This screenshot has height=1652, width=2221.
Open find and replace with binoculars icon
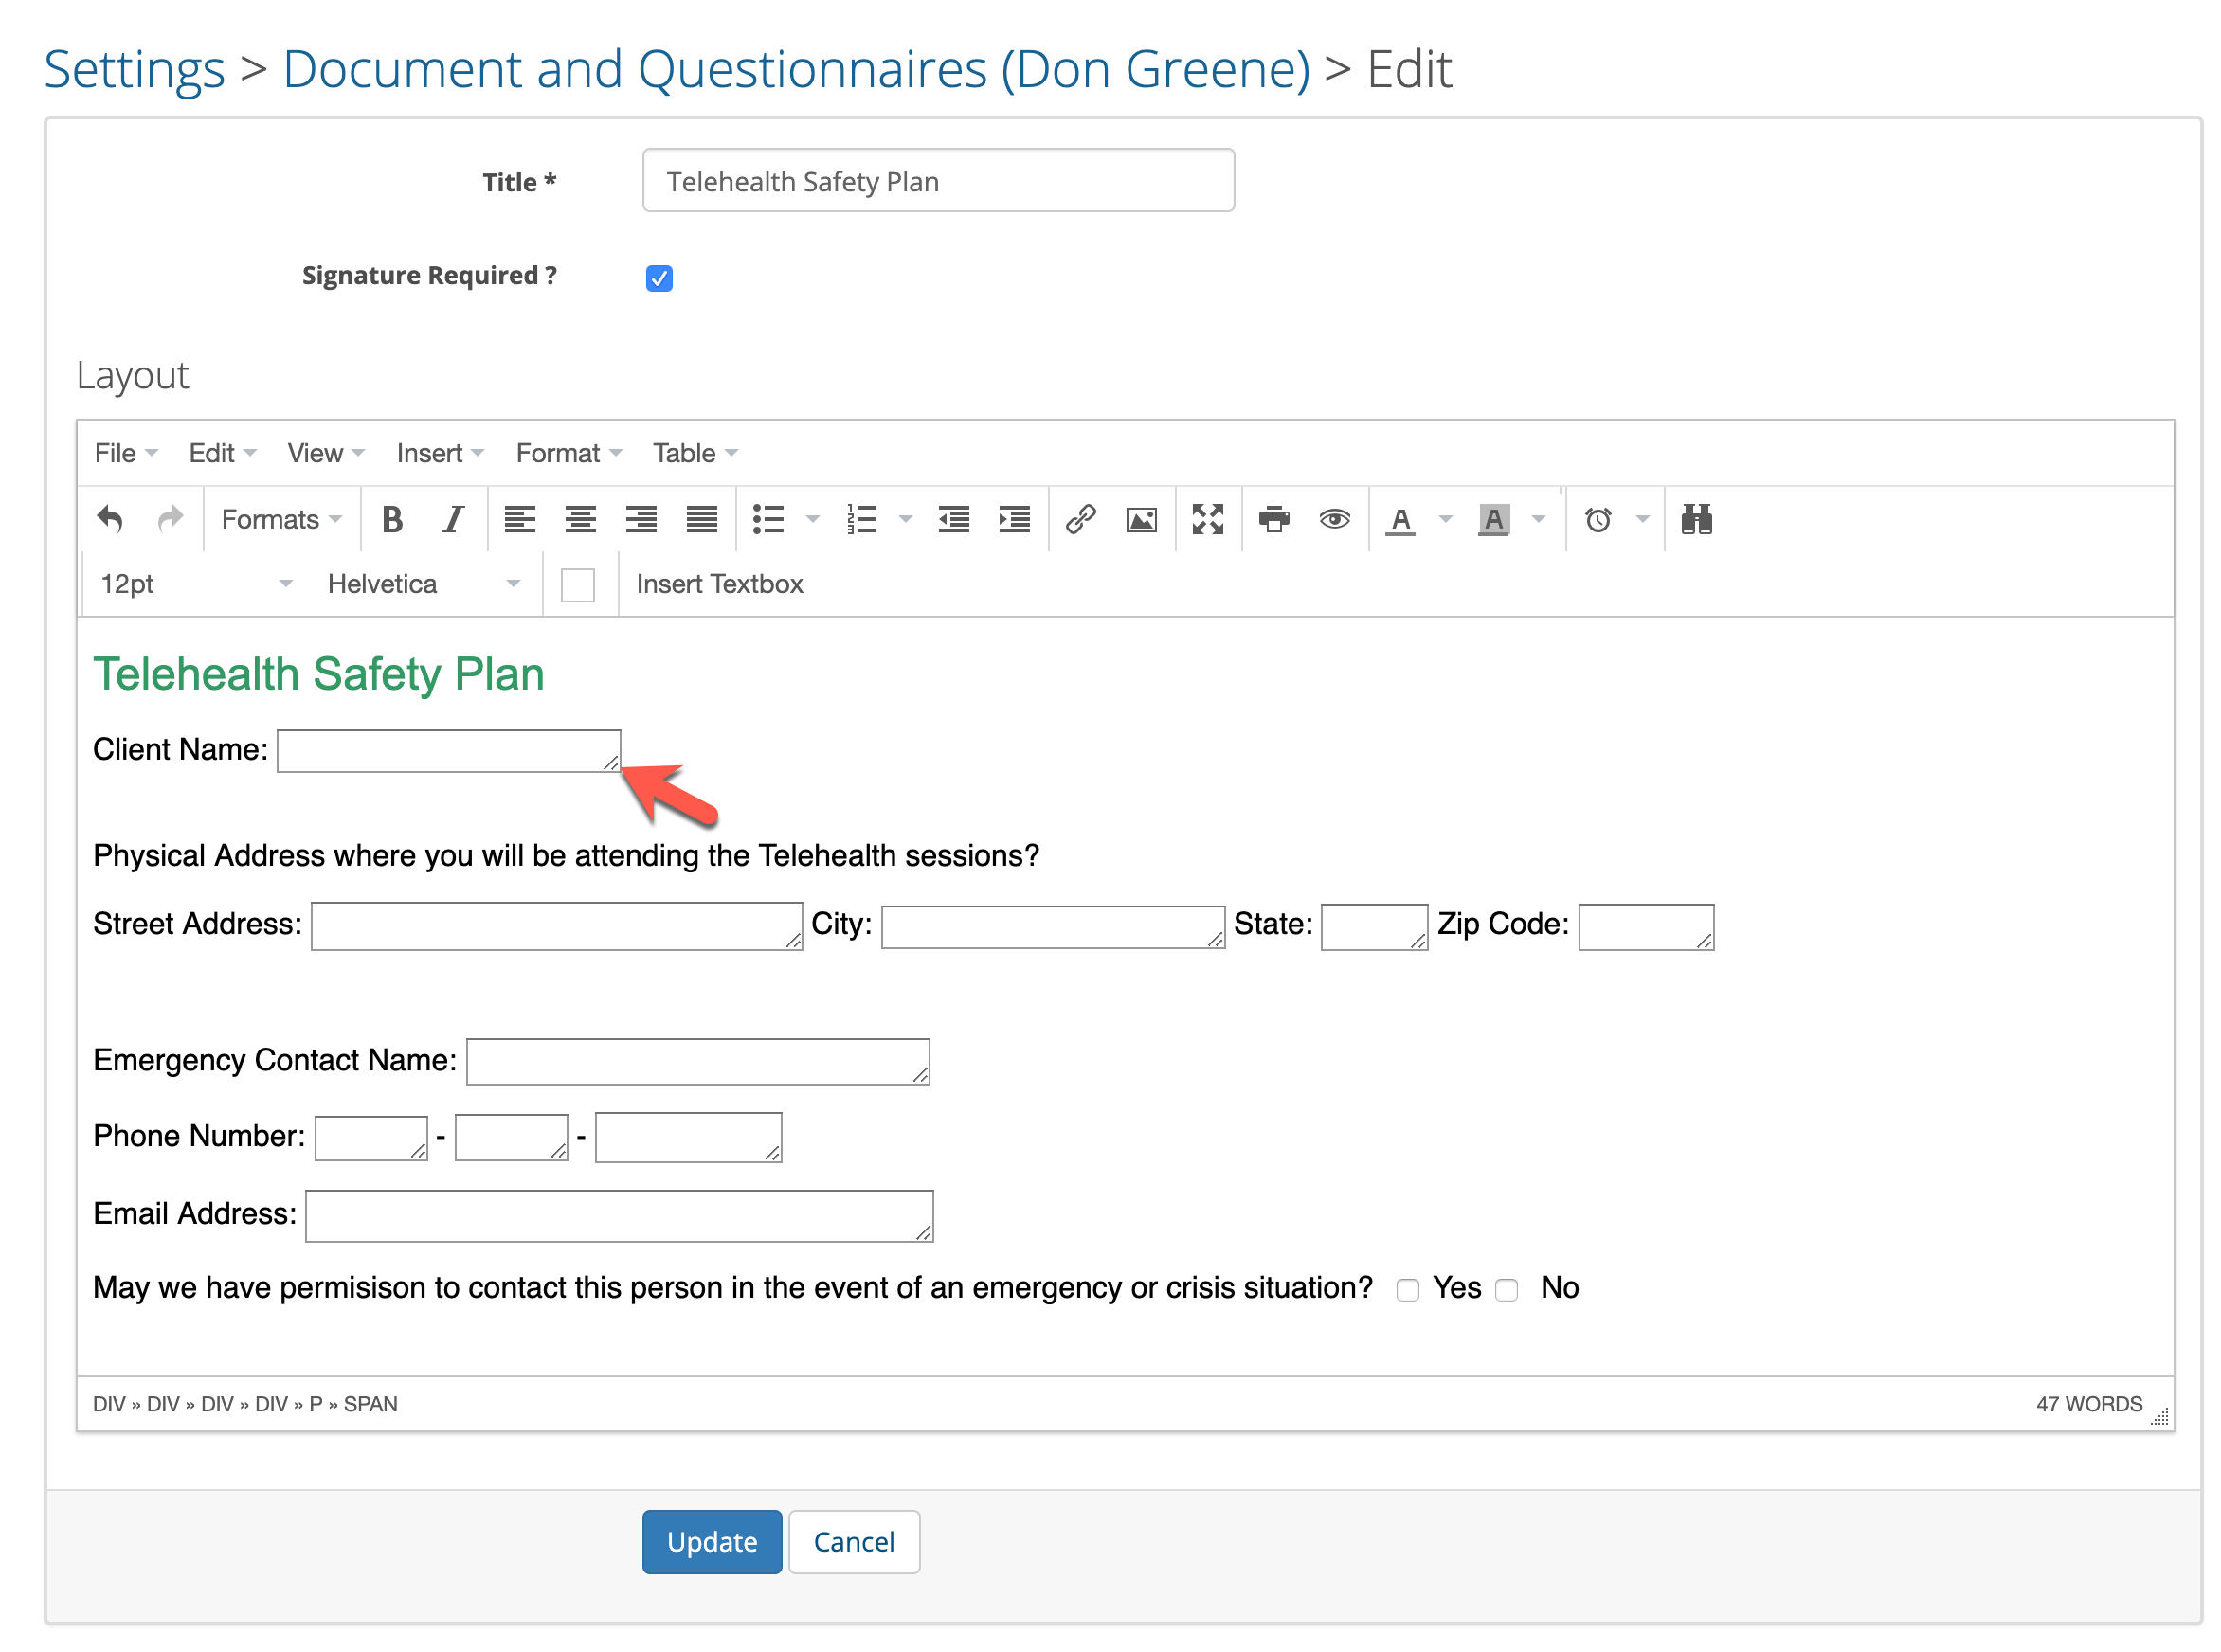pyautogui.click(x=1697, y=519)
